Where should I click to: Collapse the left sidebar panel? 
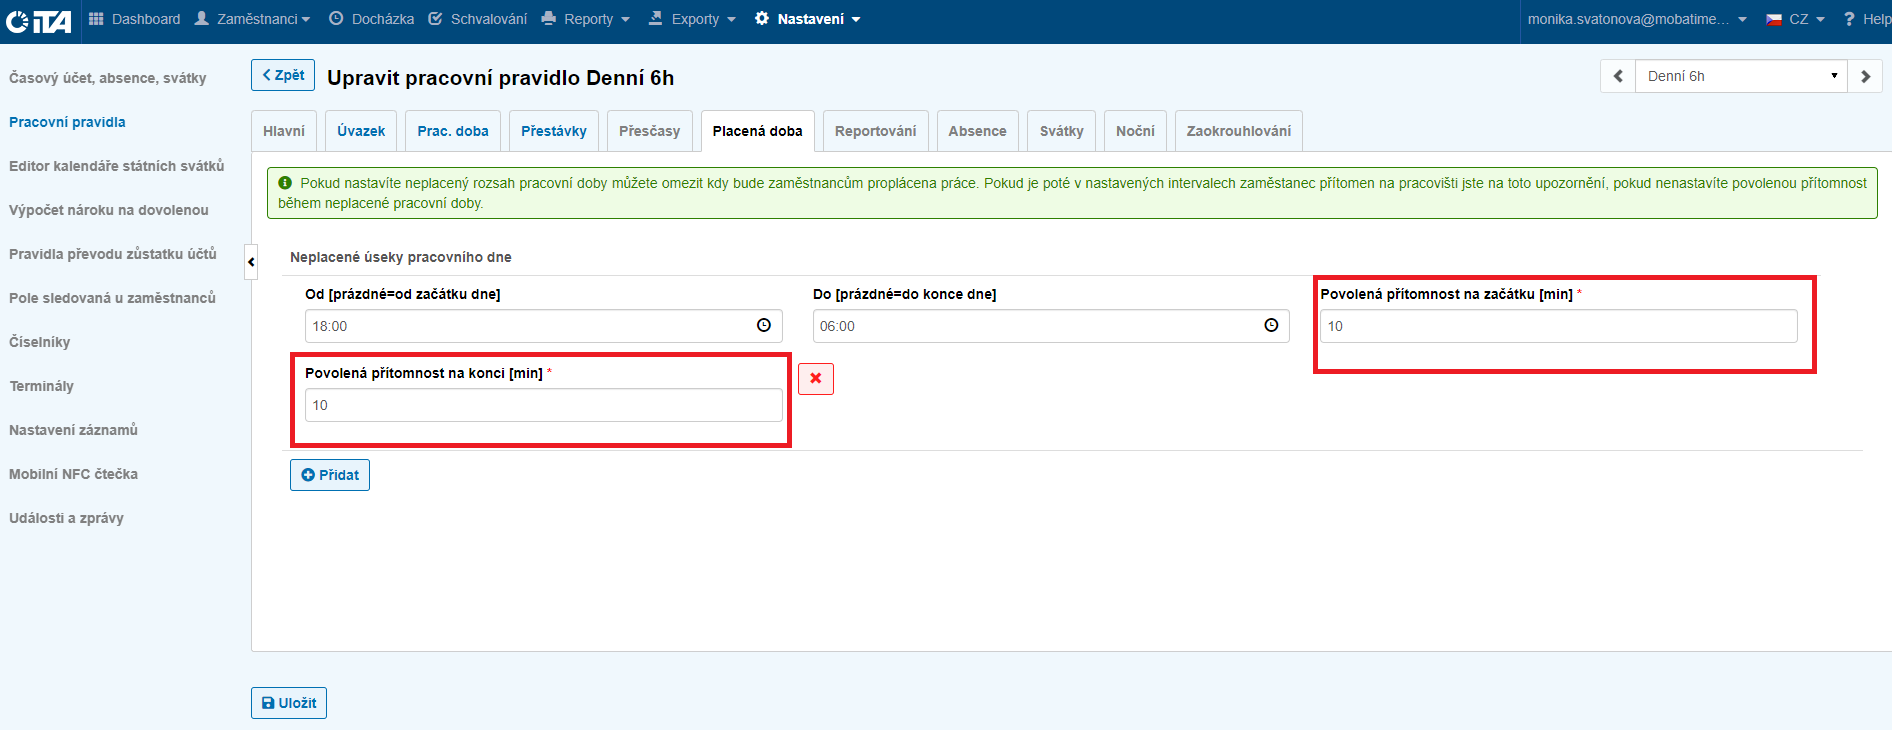point(251,262)
